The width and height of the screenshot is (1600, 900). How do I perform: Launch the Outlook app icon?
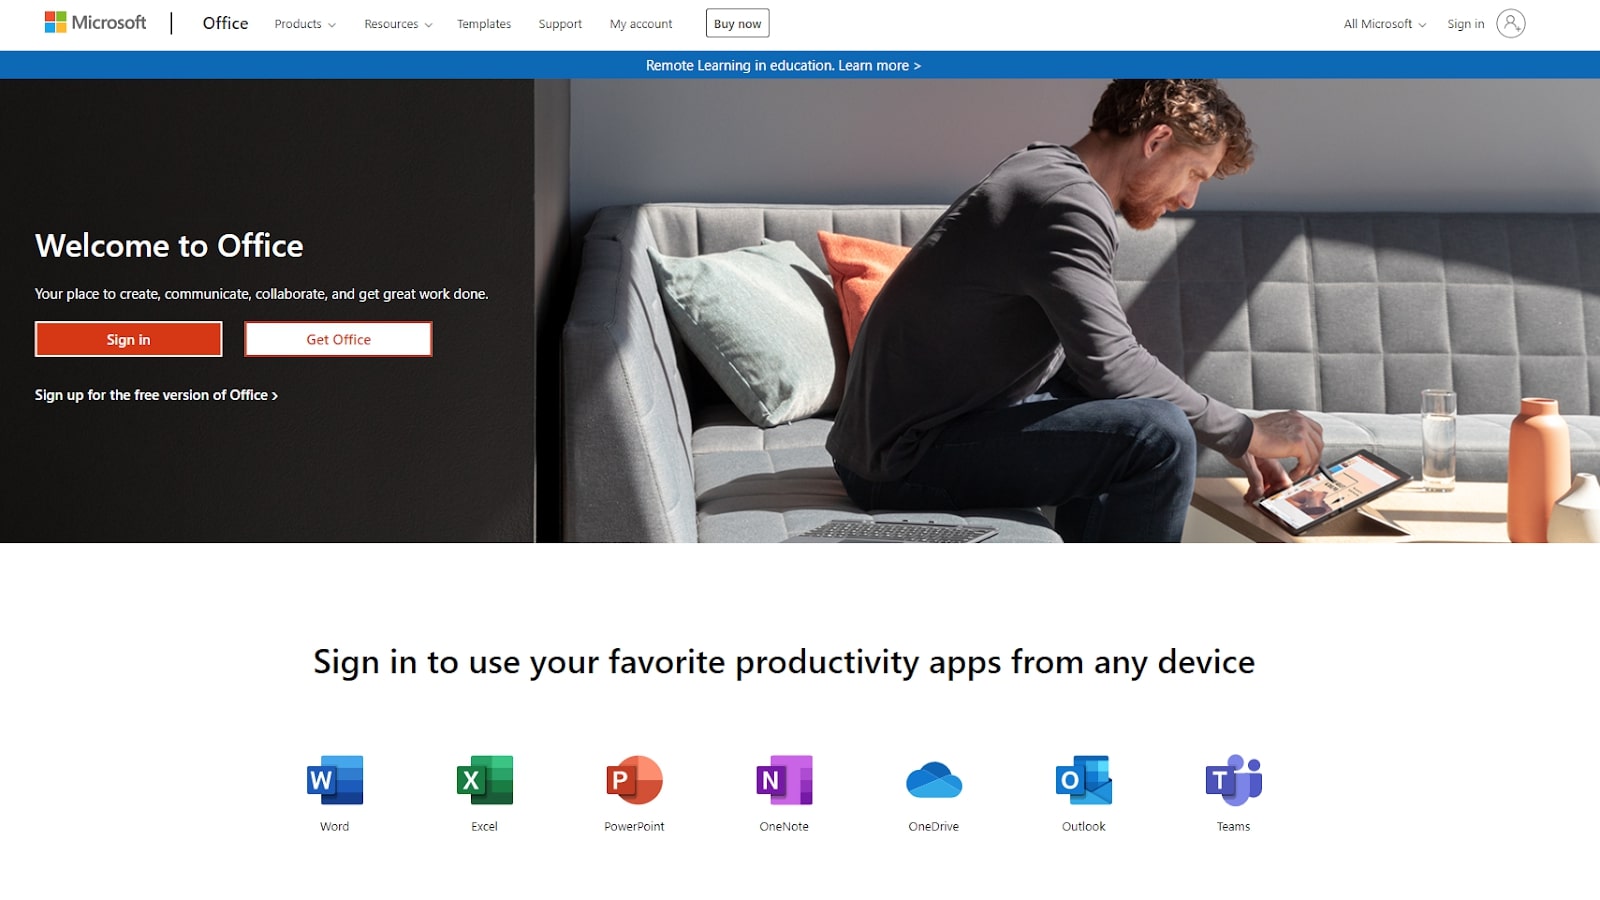click(x=1084, y=780)
